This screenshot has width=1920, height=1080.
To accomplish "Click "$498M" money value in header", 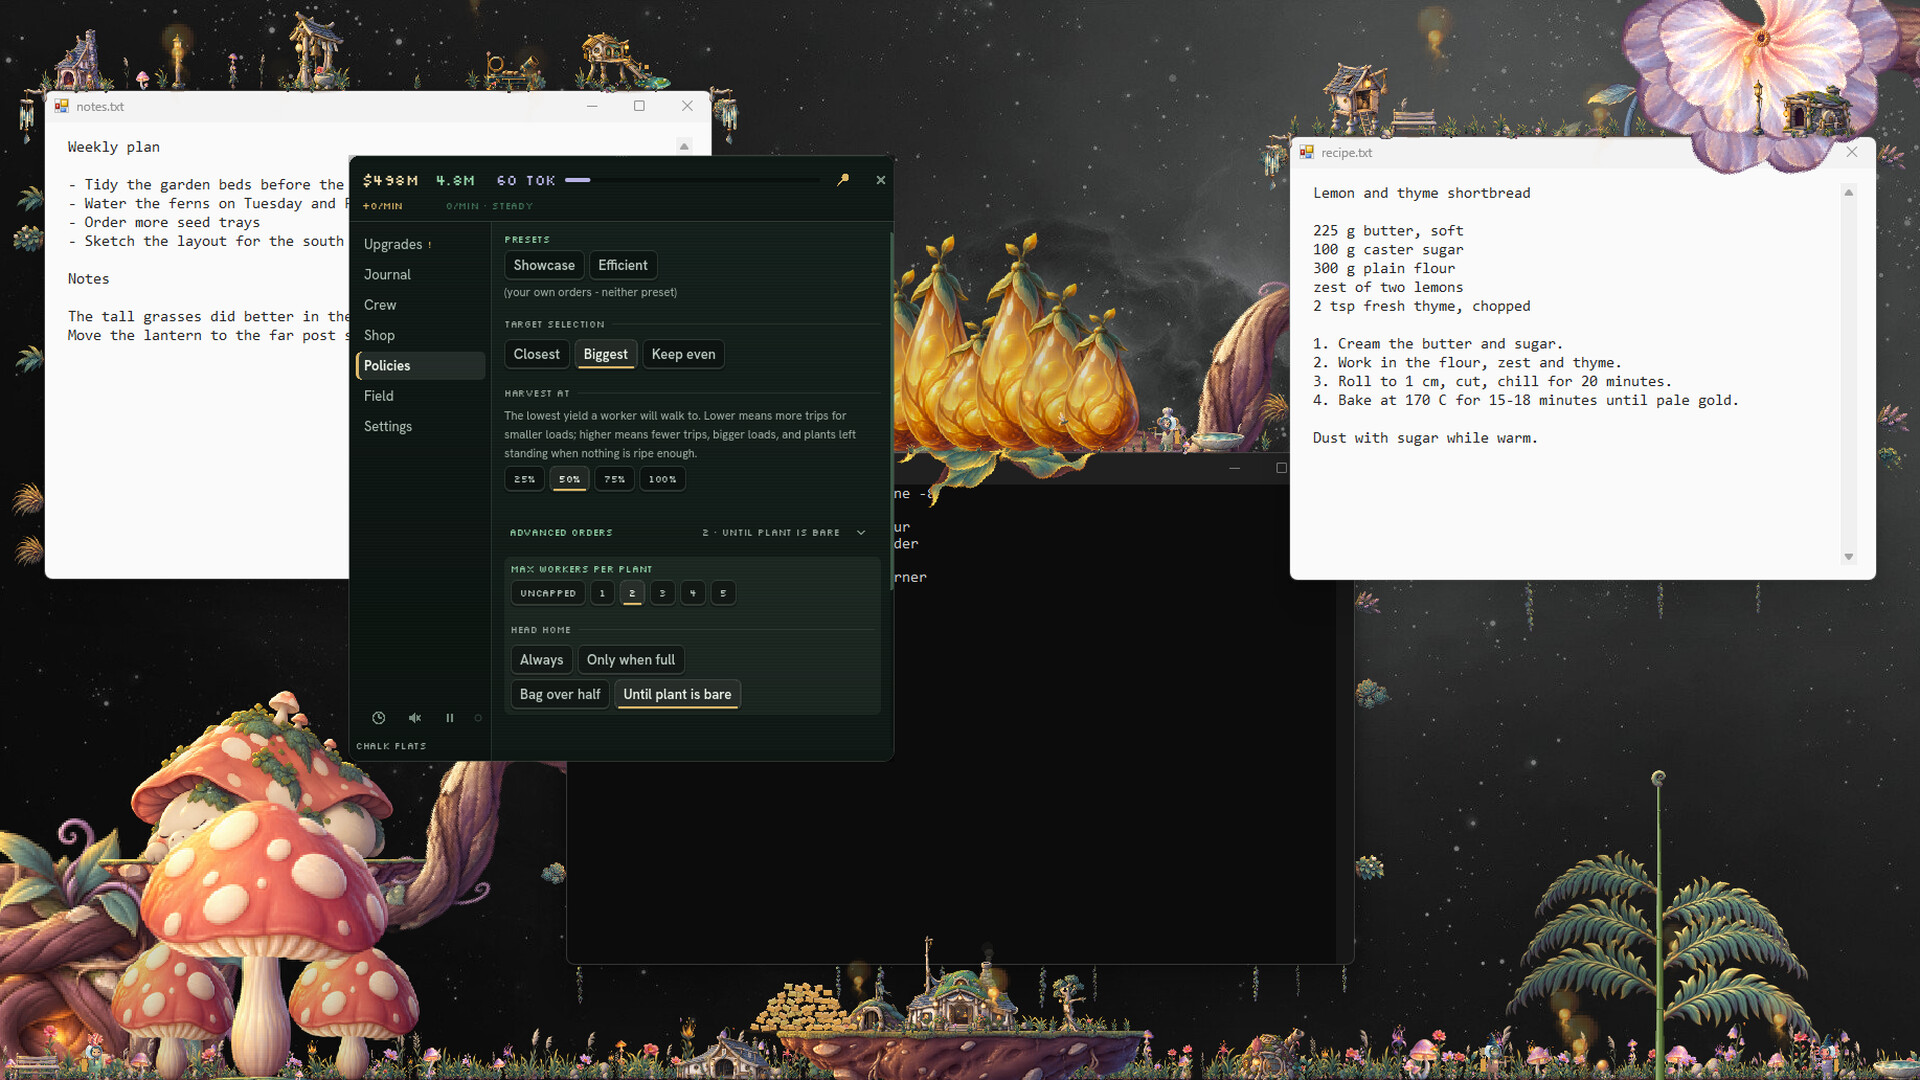I will point(391,180).
